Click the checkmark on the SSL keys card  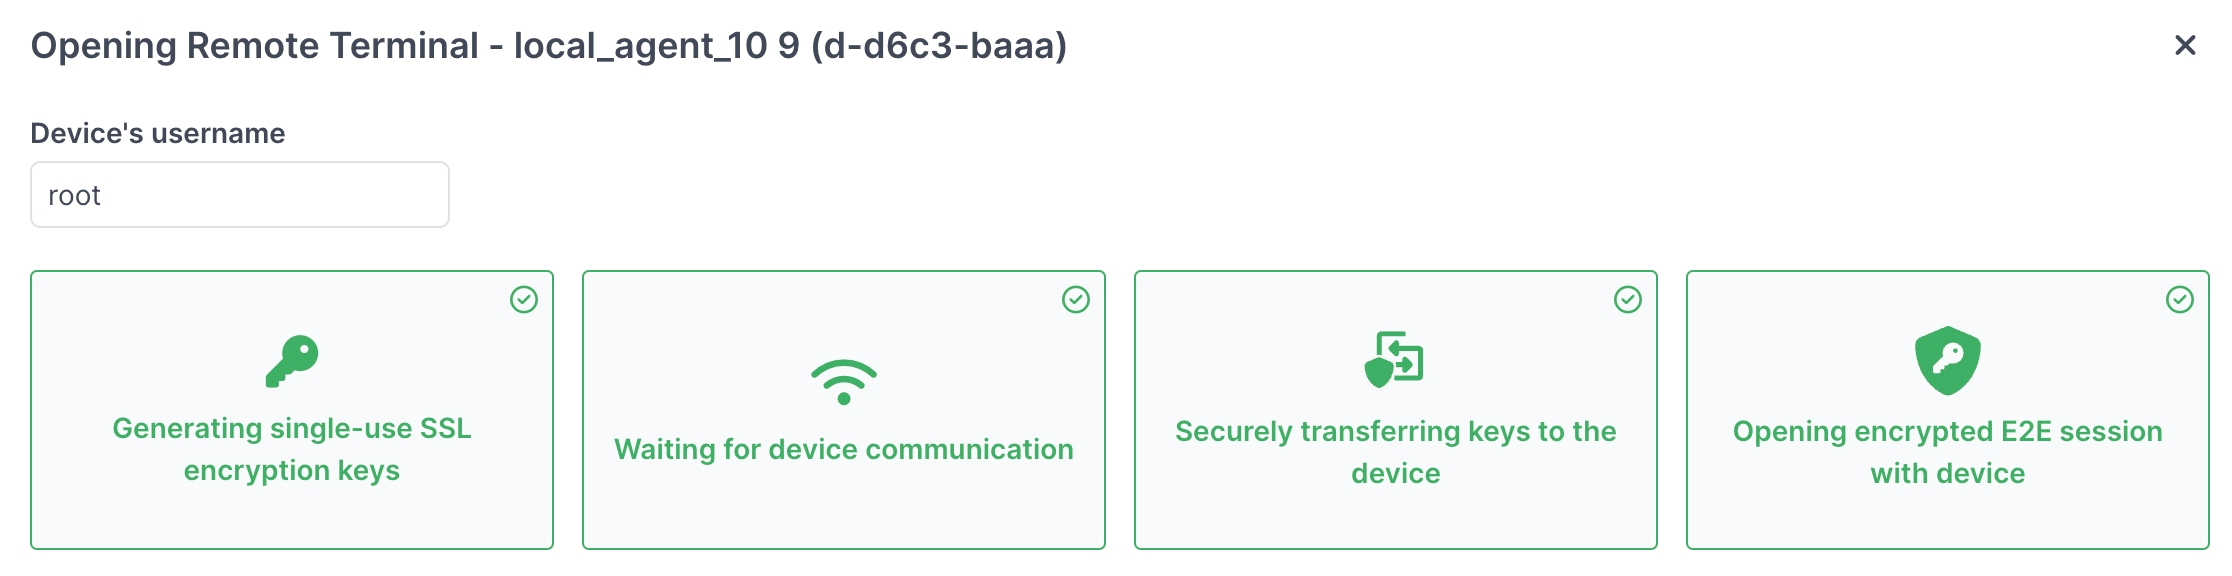point(524,300)
